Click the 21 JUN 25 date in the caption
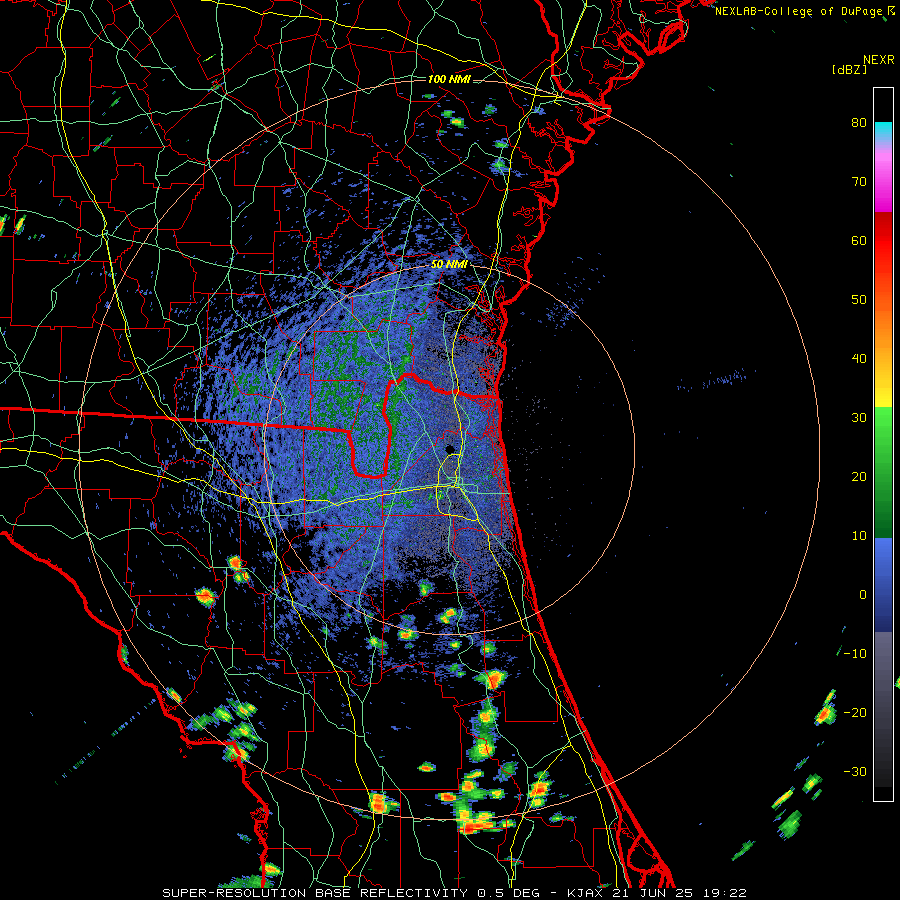The height and width of the screenshot is (900, 900). coord(655,893)
